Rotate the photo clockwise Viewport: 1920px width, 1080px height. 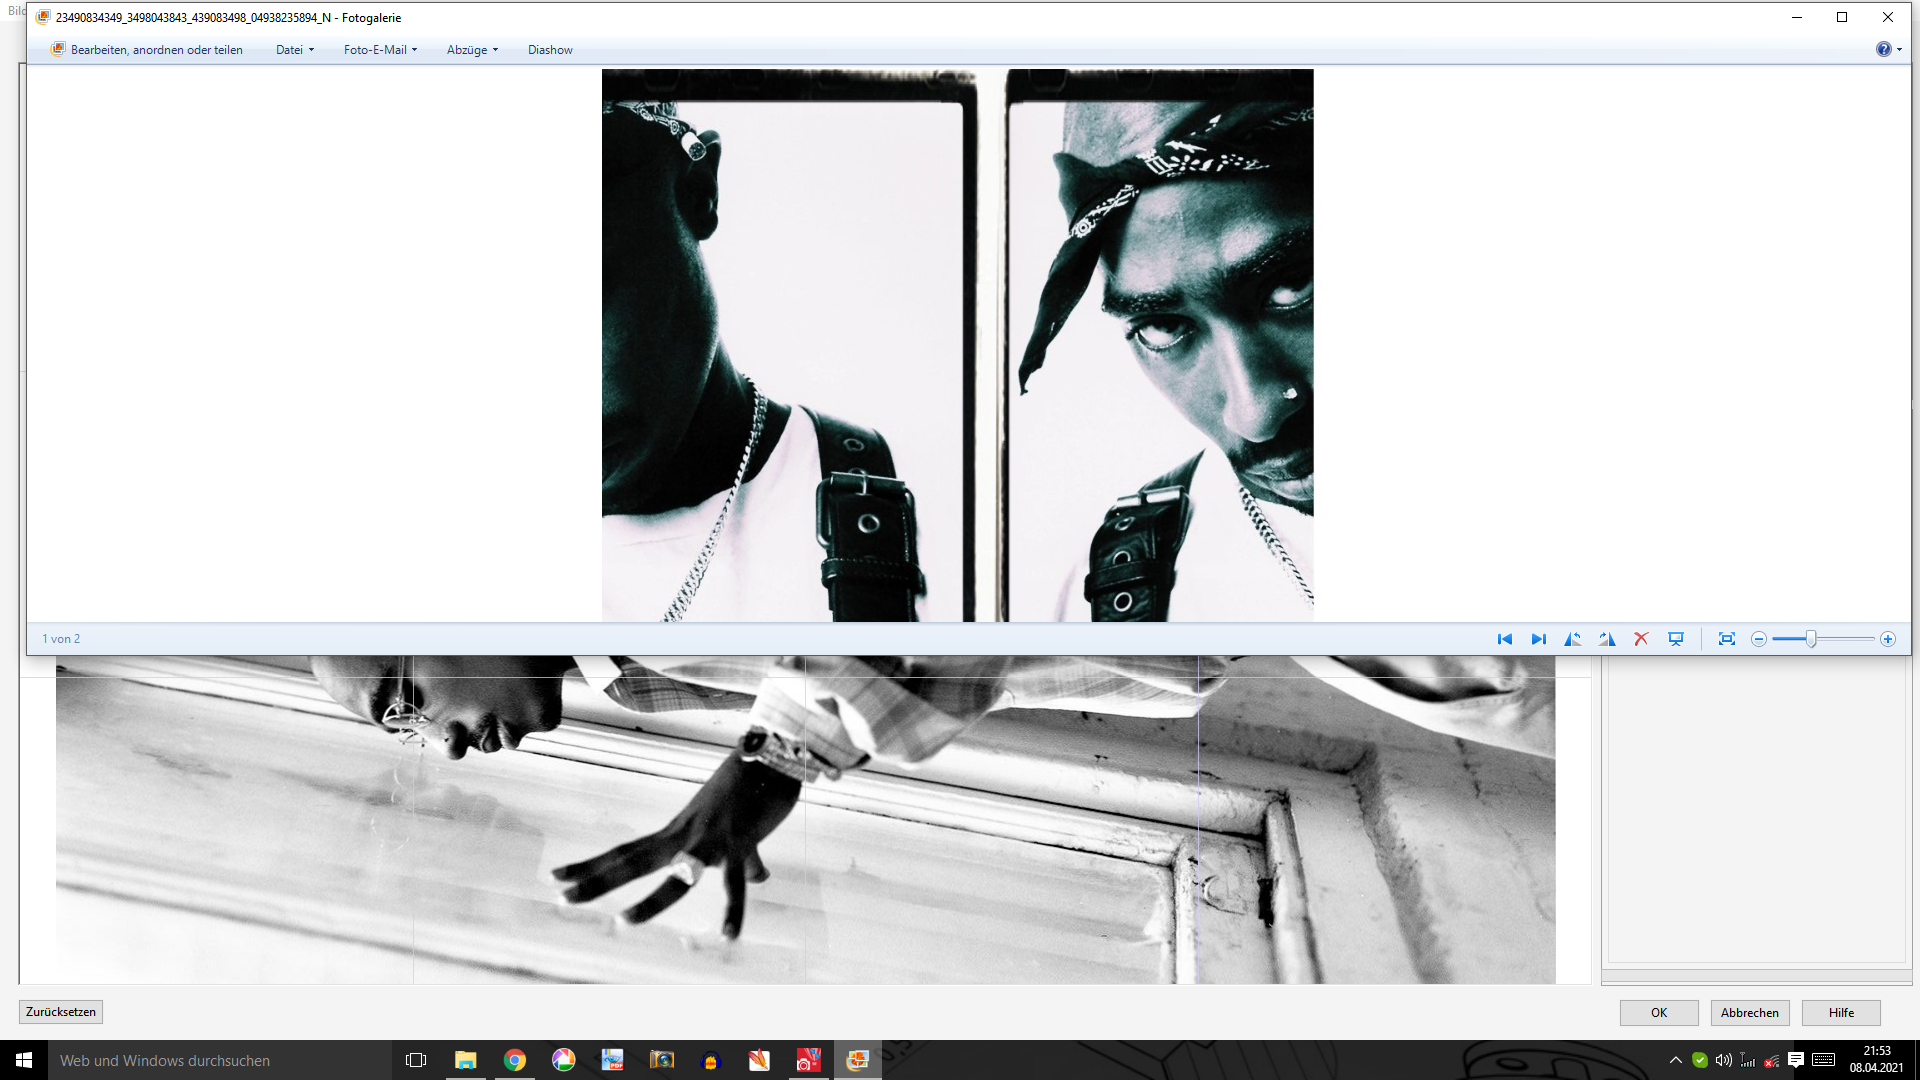1607,639
